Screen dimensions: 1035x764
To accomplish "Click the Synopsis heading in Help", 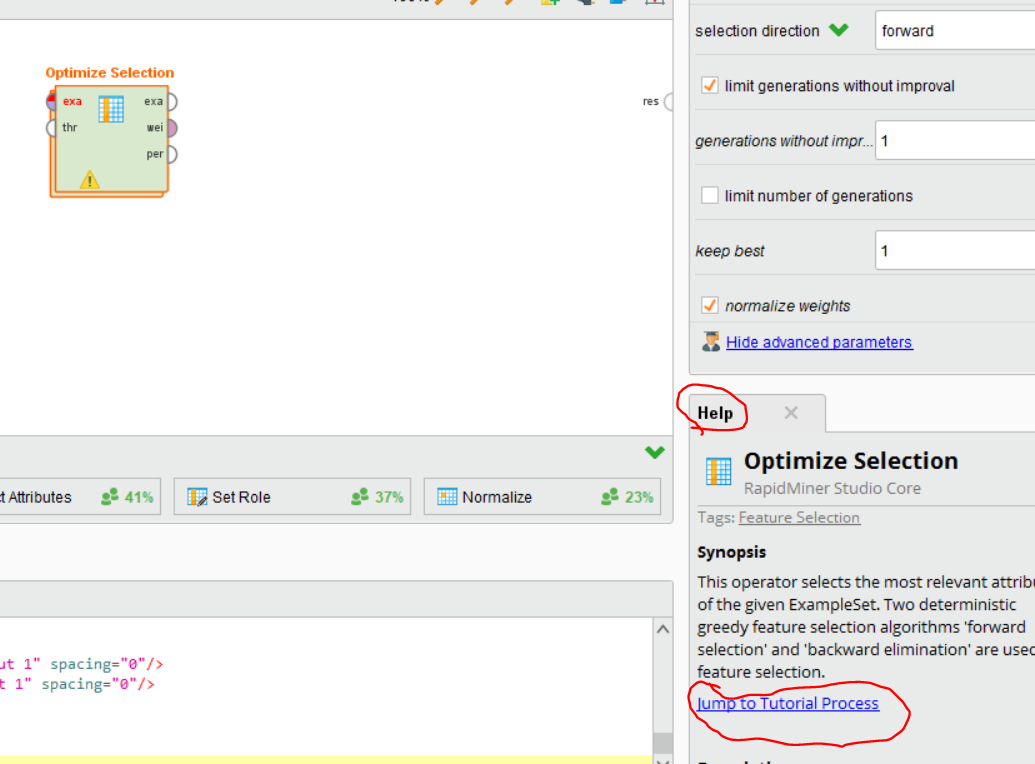I will pos(731,552).
